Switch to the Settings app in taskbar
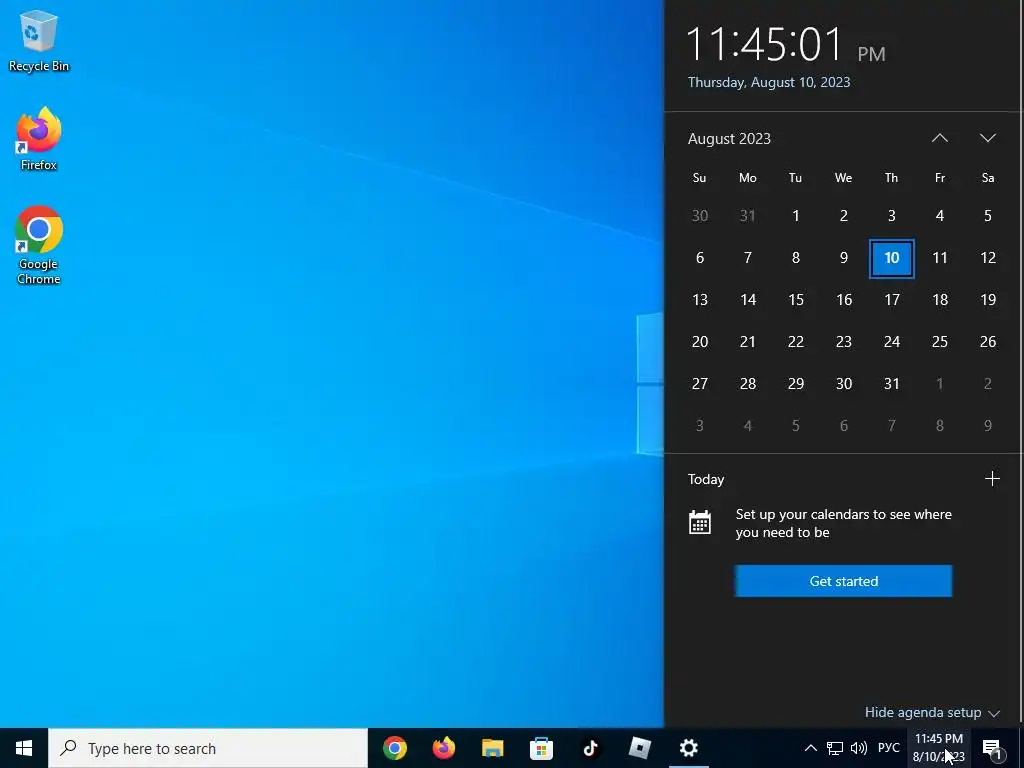Screen dimensions: 1024x768 (688, 748)
